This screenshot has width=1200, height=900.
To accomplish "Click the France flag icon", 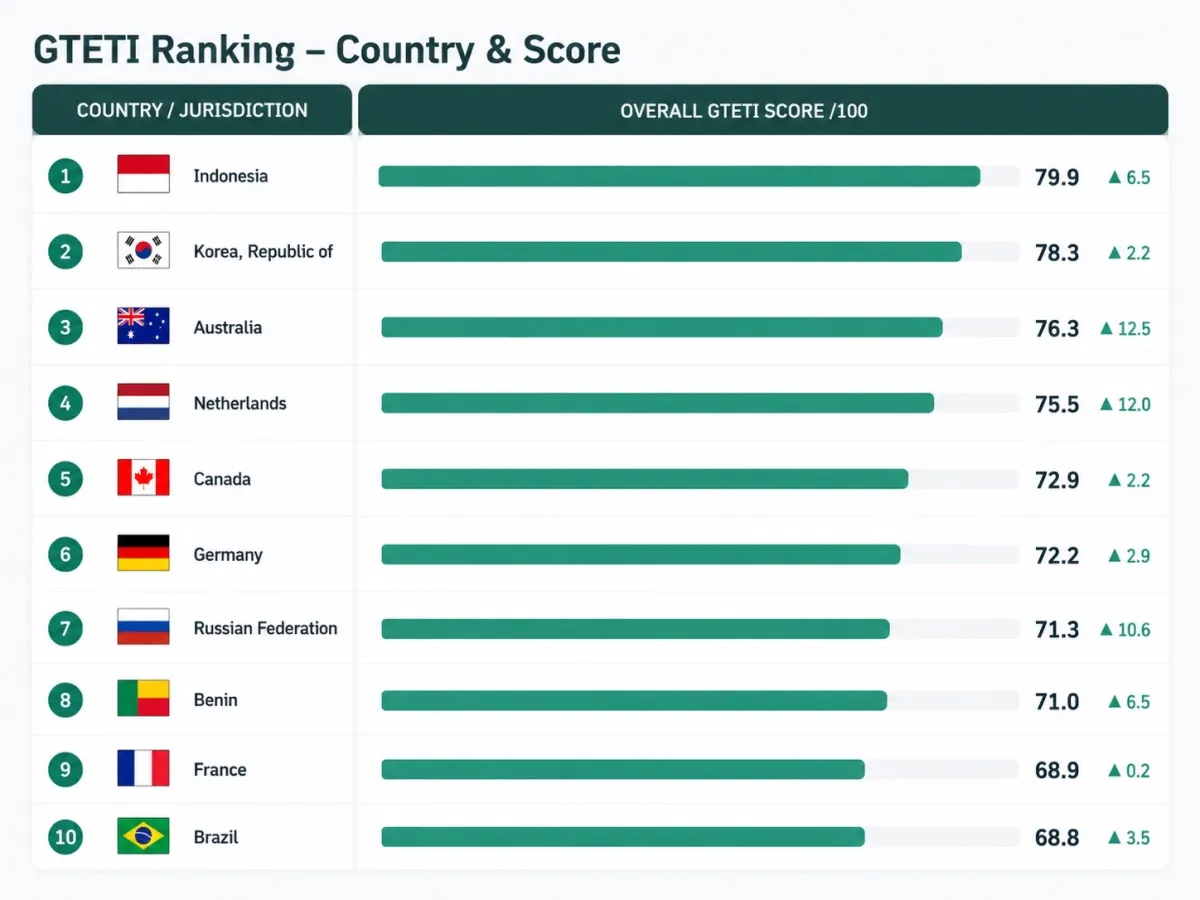I will coord(143,768).
